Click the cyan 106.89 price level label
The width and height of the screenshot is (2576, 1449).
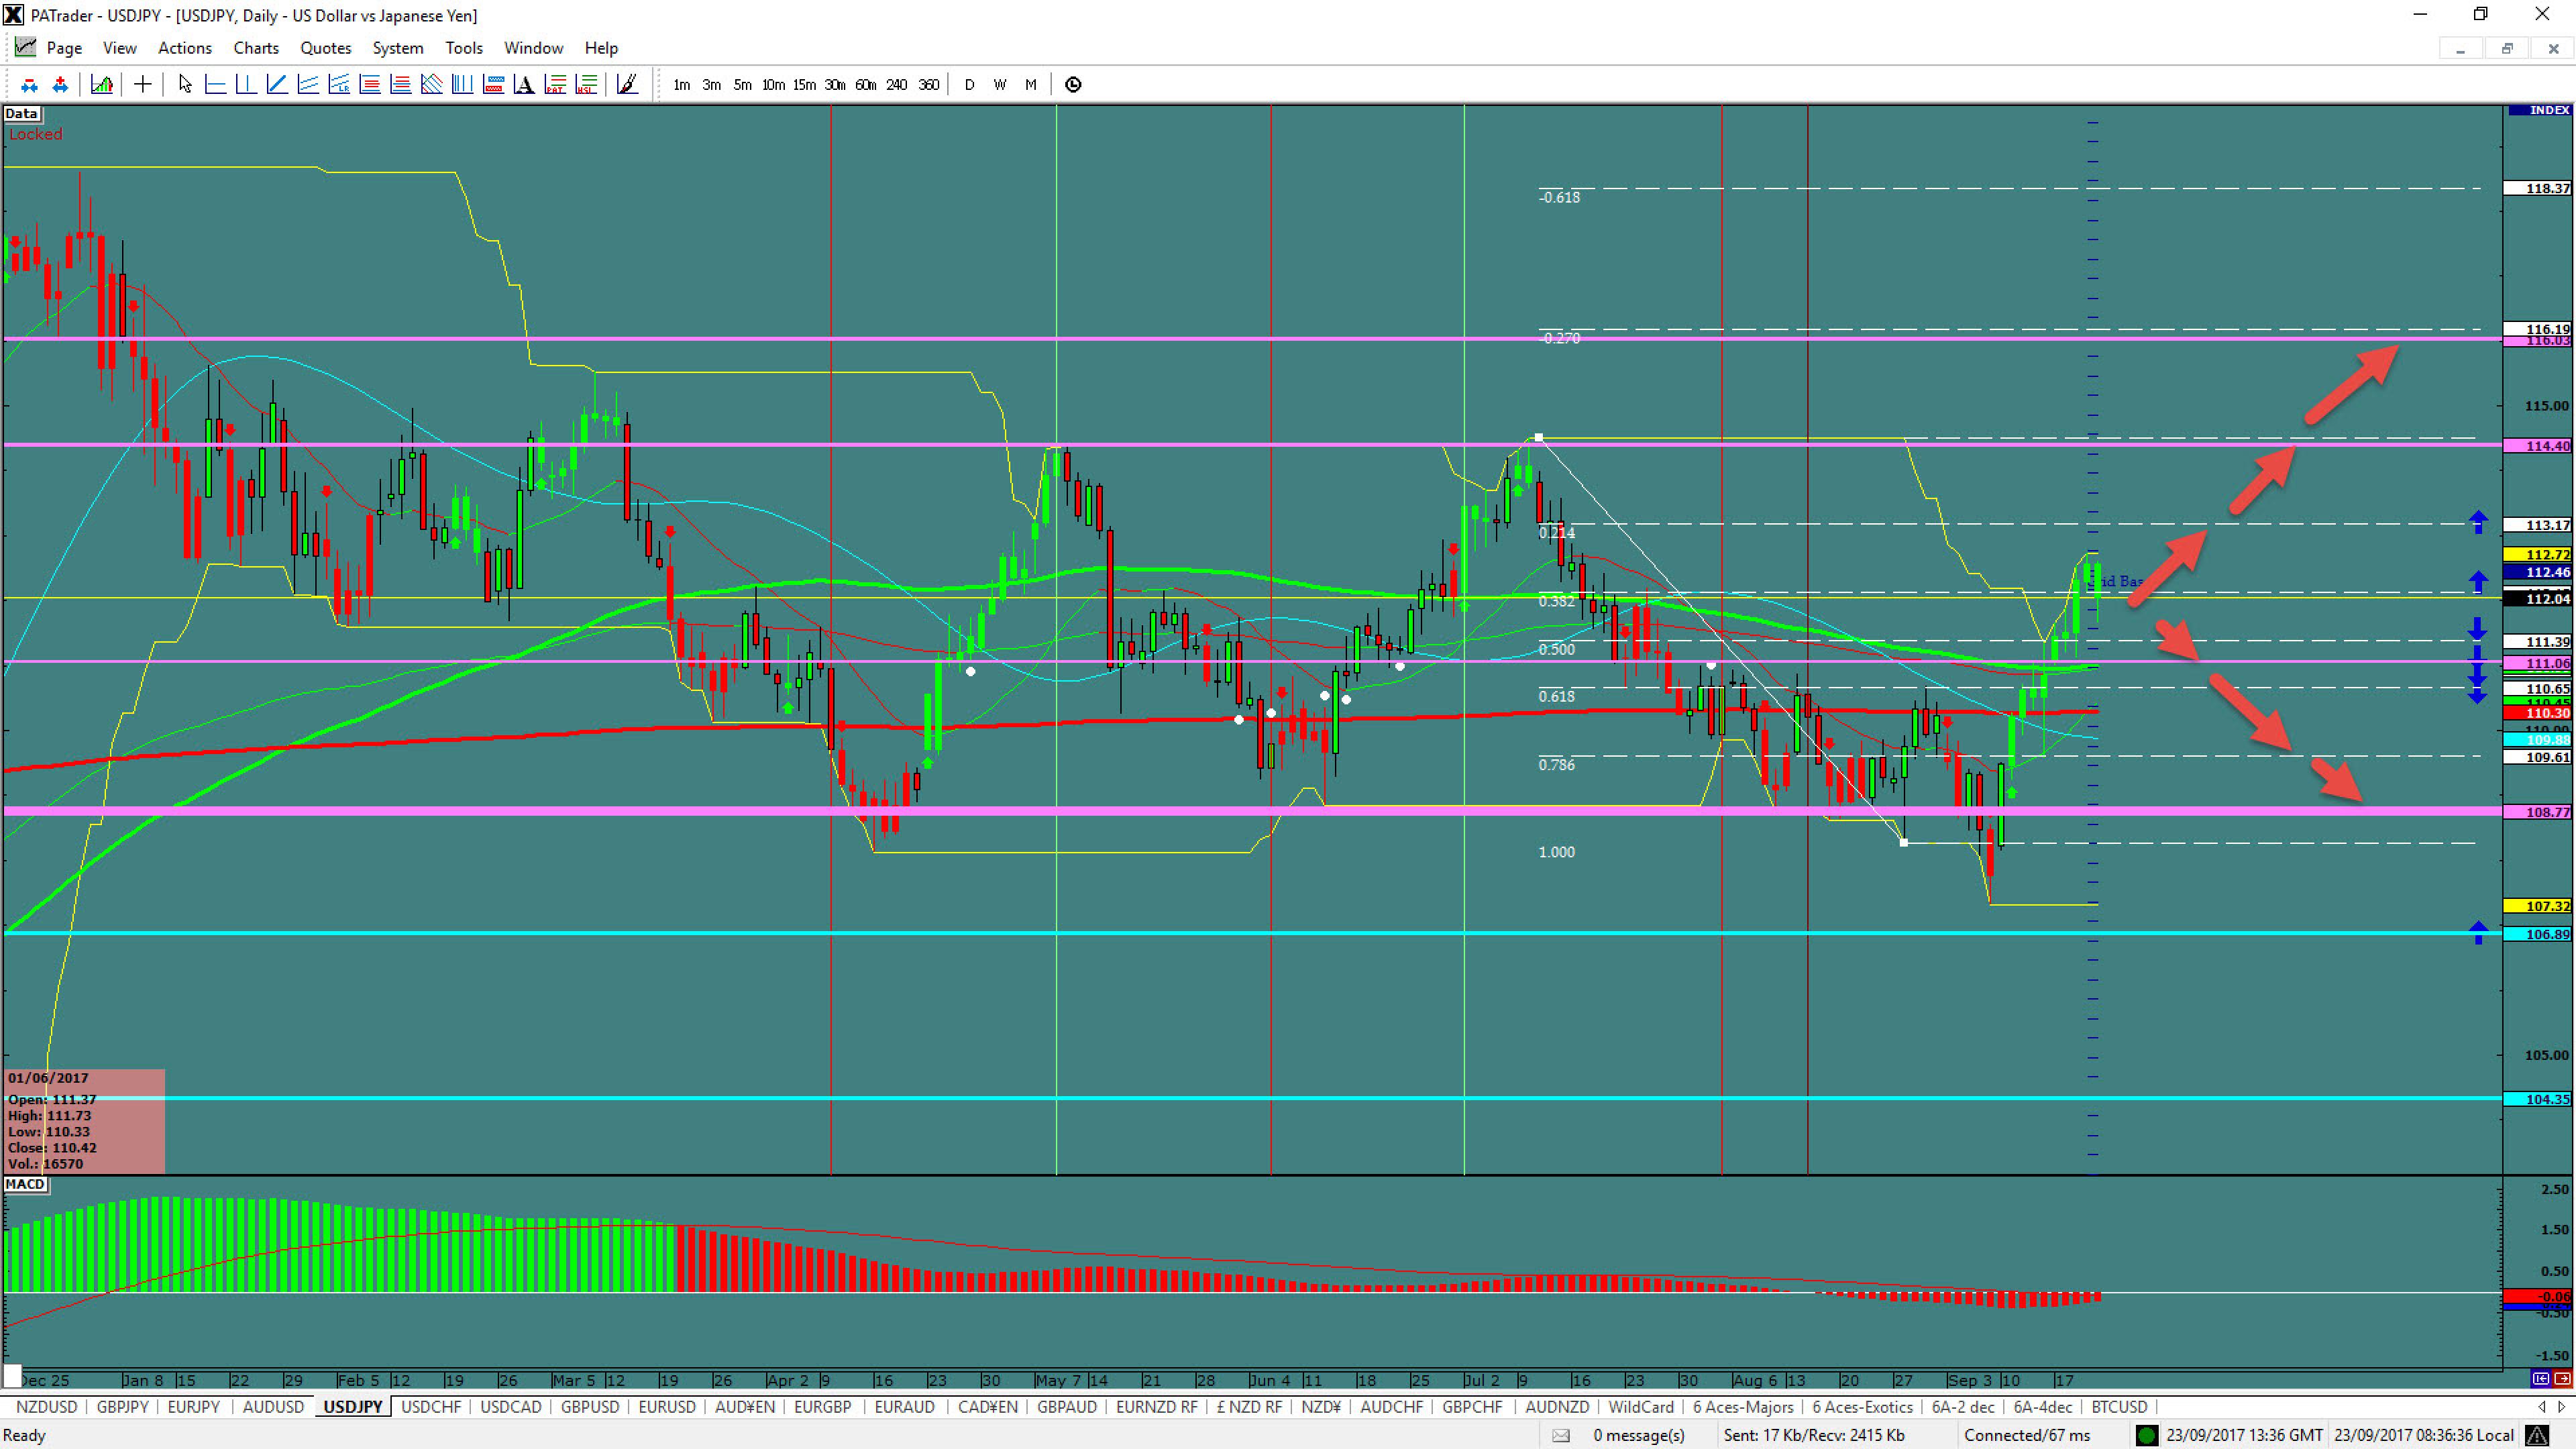click(x=2538, y=934)
